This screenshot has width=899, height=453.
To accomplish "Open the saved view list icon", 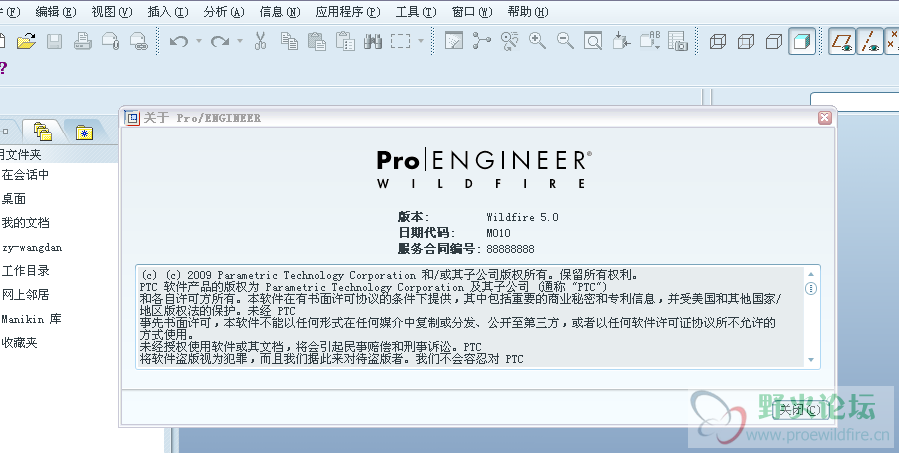I will pyautogui.click(x=650, y=41).
